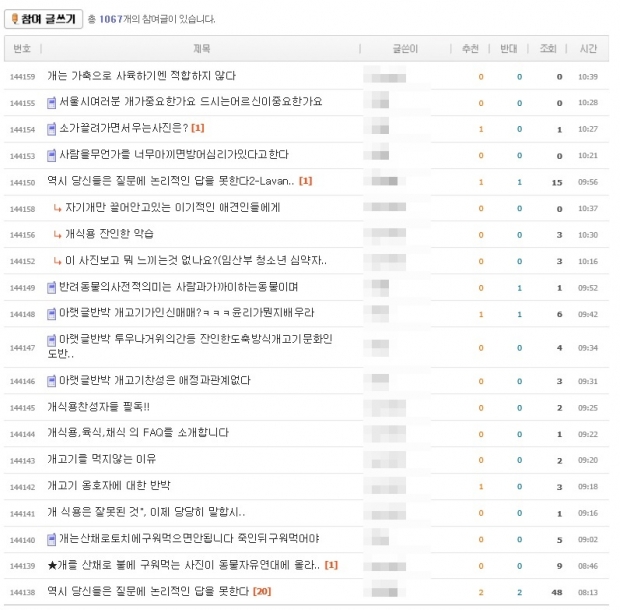Click mobile post icon in row 144140
The image size is (620, 610).
pyautogui.click(x=51, y=540)
